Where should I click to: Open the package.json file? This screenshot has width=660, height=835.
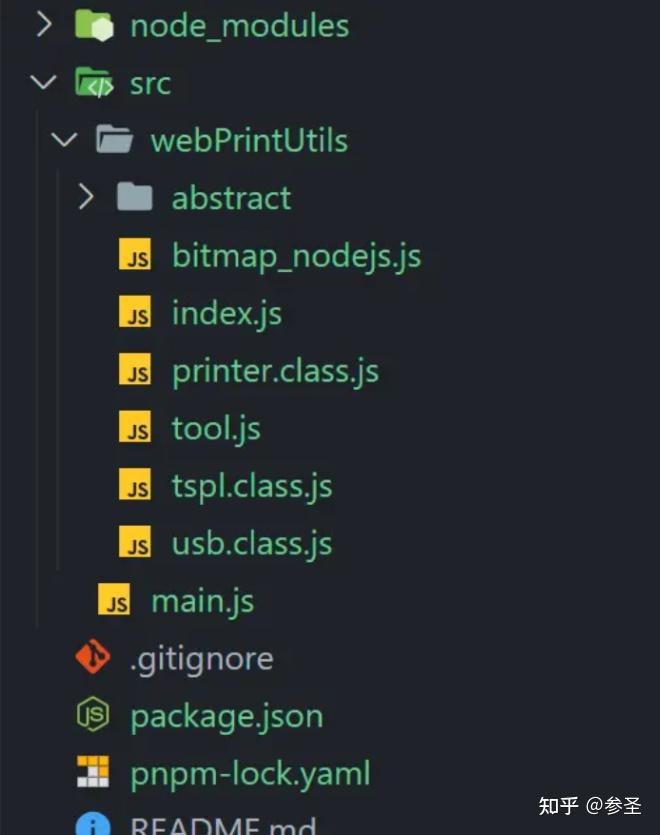[226, 716]
